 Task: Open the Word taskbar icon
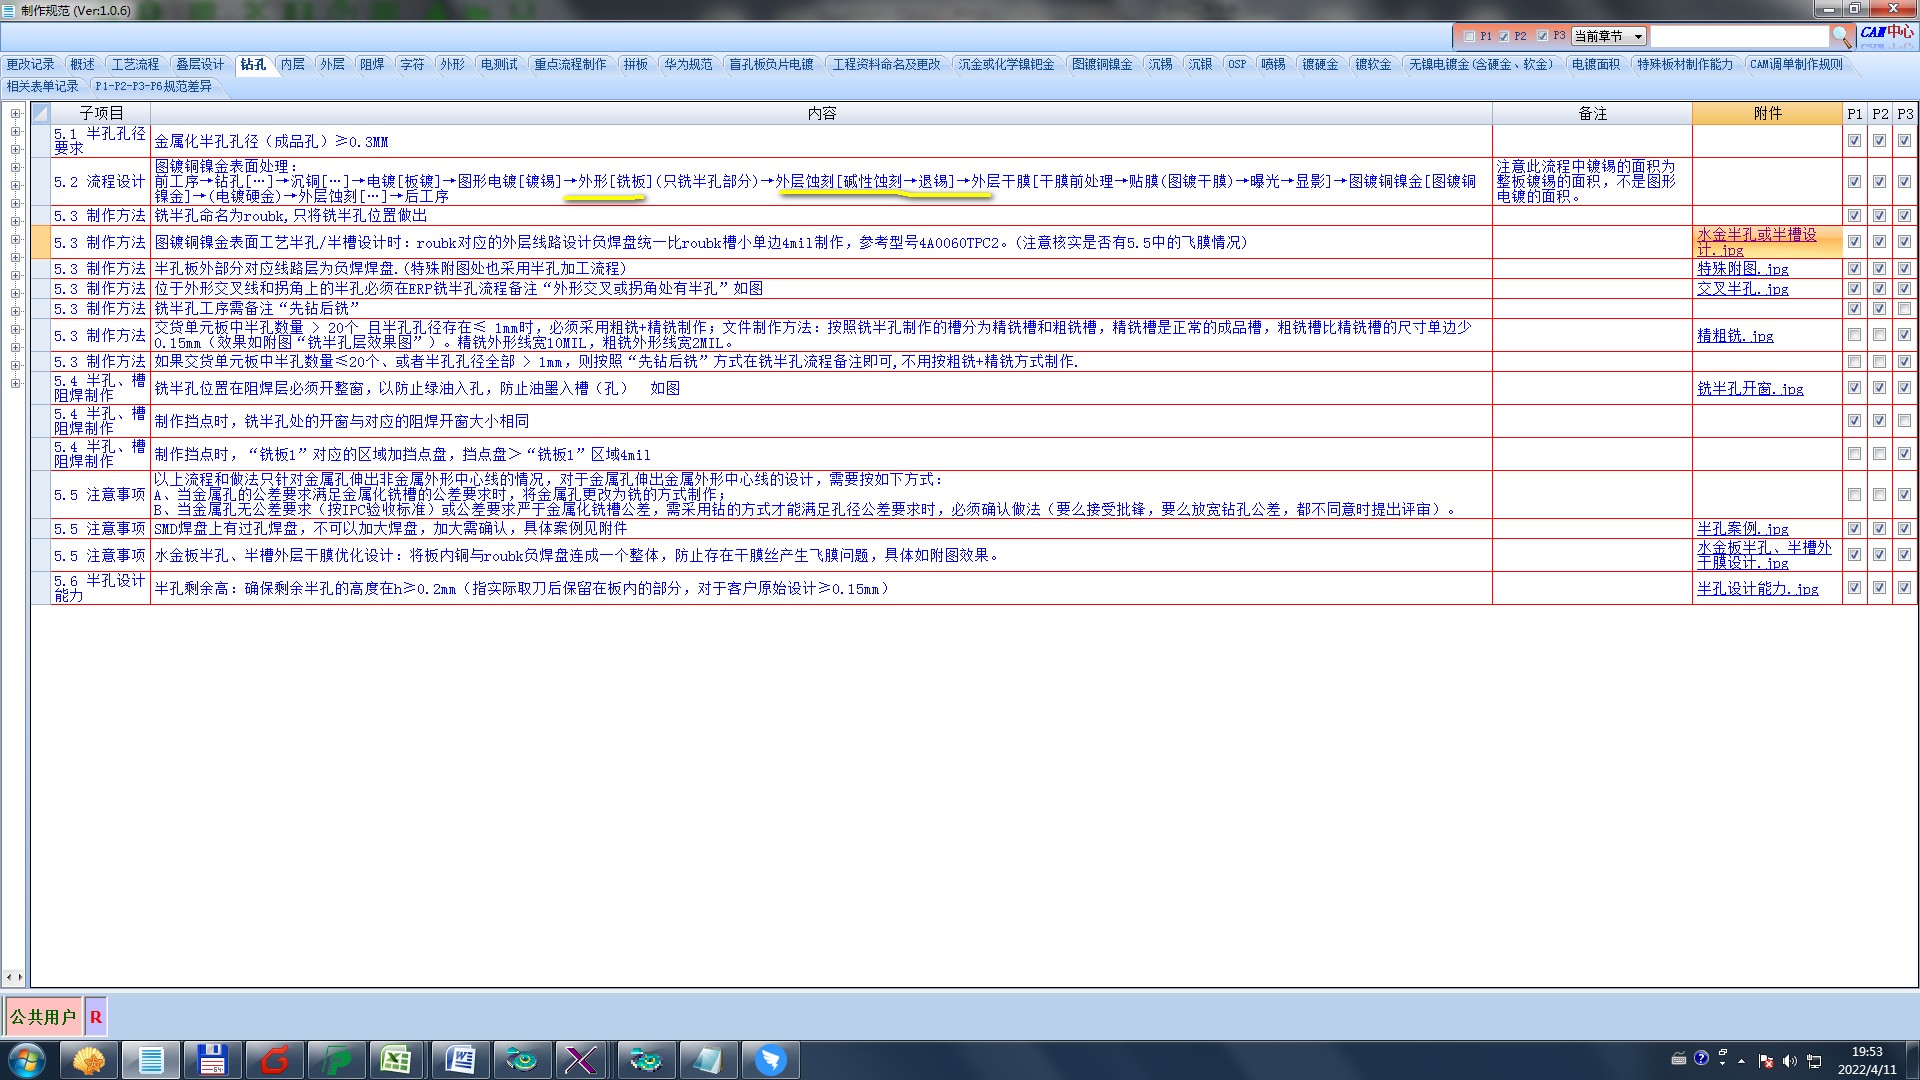pyautogui.click(x=460, y=1059)
